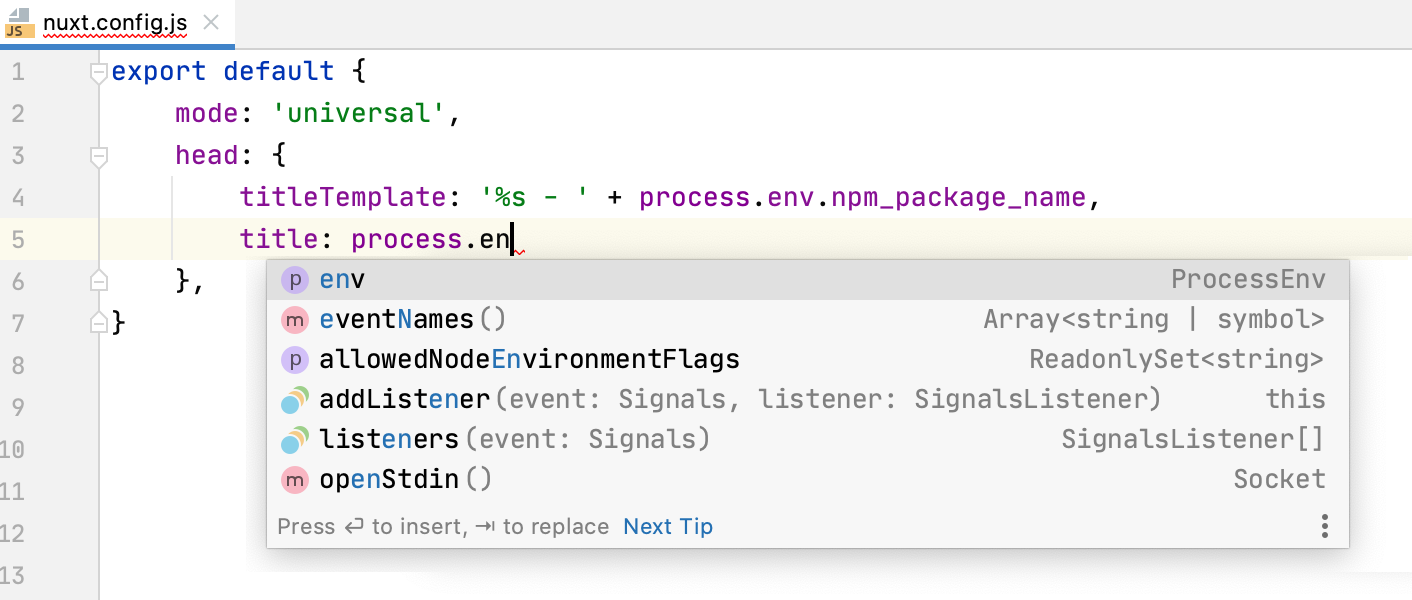This screenshot has height=600, width=1412.
Task: Select the env completion suggestion
Action: pos(341,279)
